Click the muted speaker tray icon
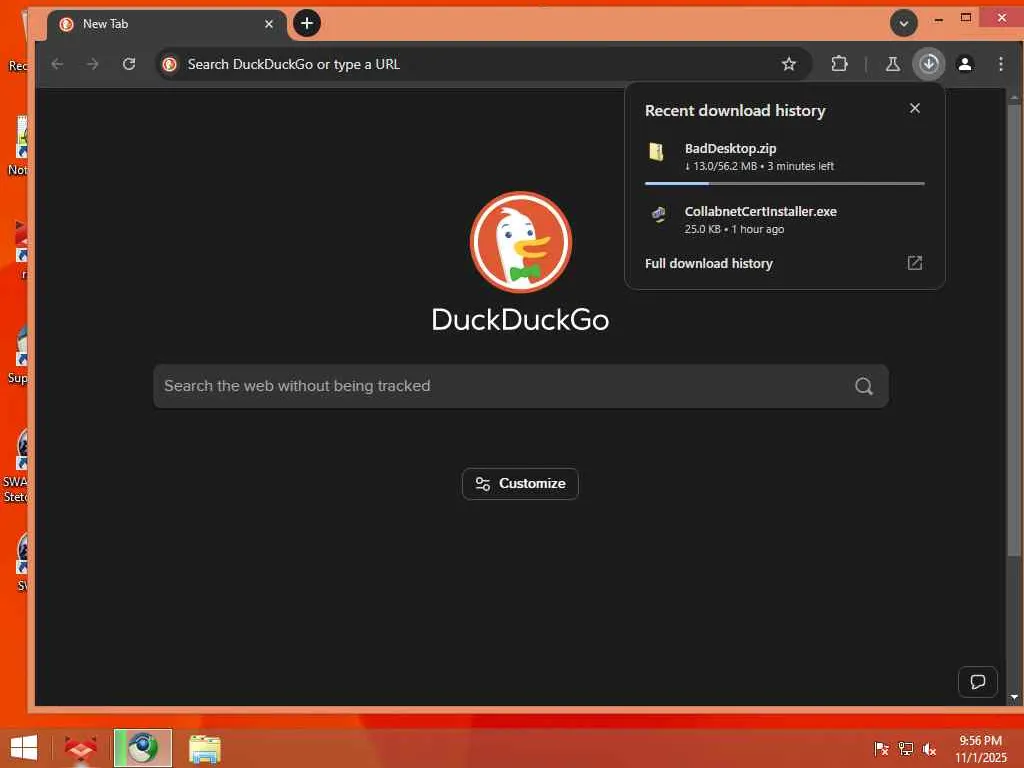This screenshot has height=768, width=1024. click(x=929, y=748)
